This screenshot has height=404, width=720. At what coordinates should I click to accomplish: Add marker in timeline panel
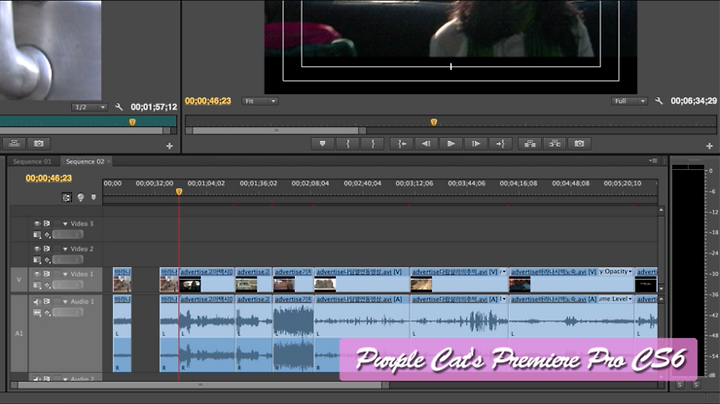coord(94,197)
